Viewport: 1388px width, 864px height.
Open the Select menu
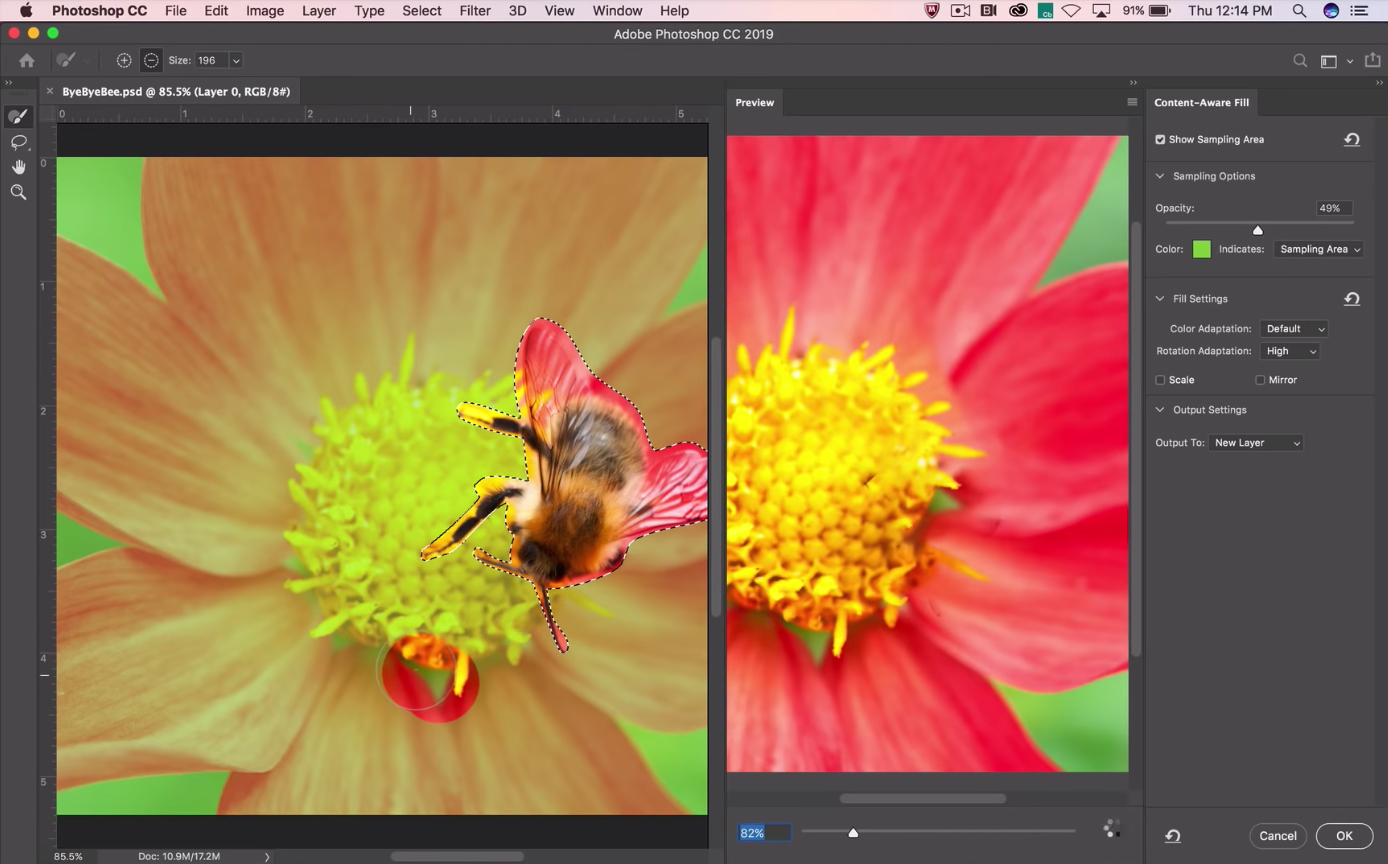[x=421, y=11]
